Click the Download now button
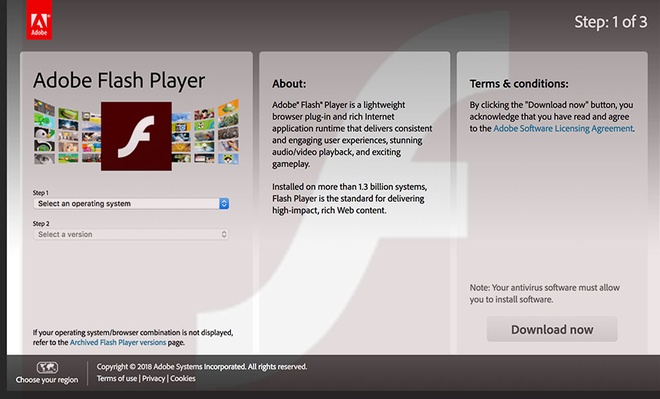This screenshot has width=660, height=399. 552,329
